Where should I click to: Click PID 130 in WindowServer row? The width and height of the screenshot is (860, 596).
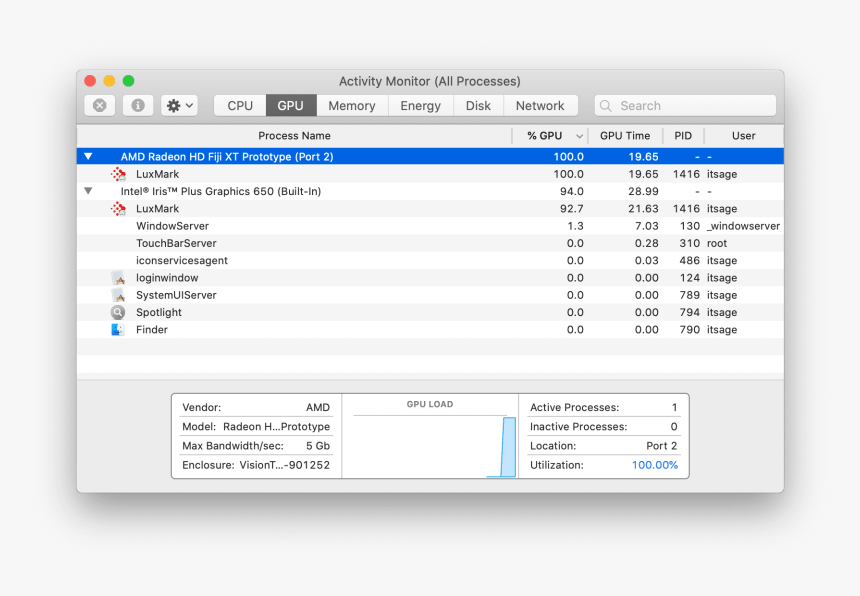690,226
